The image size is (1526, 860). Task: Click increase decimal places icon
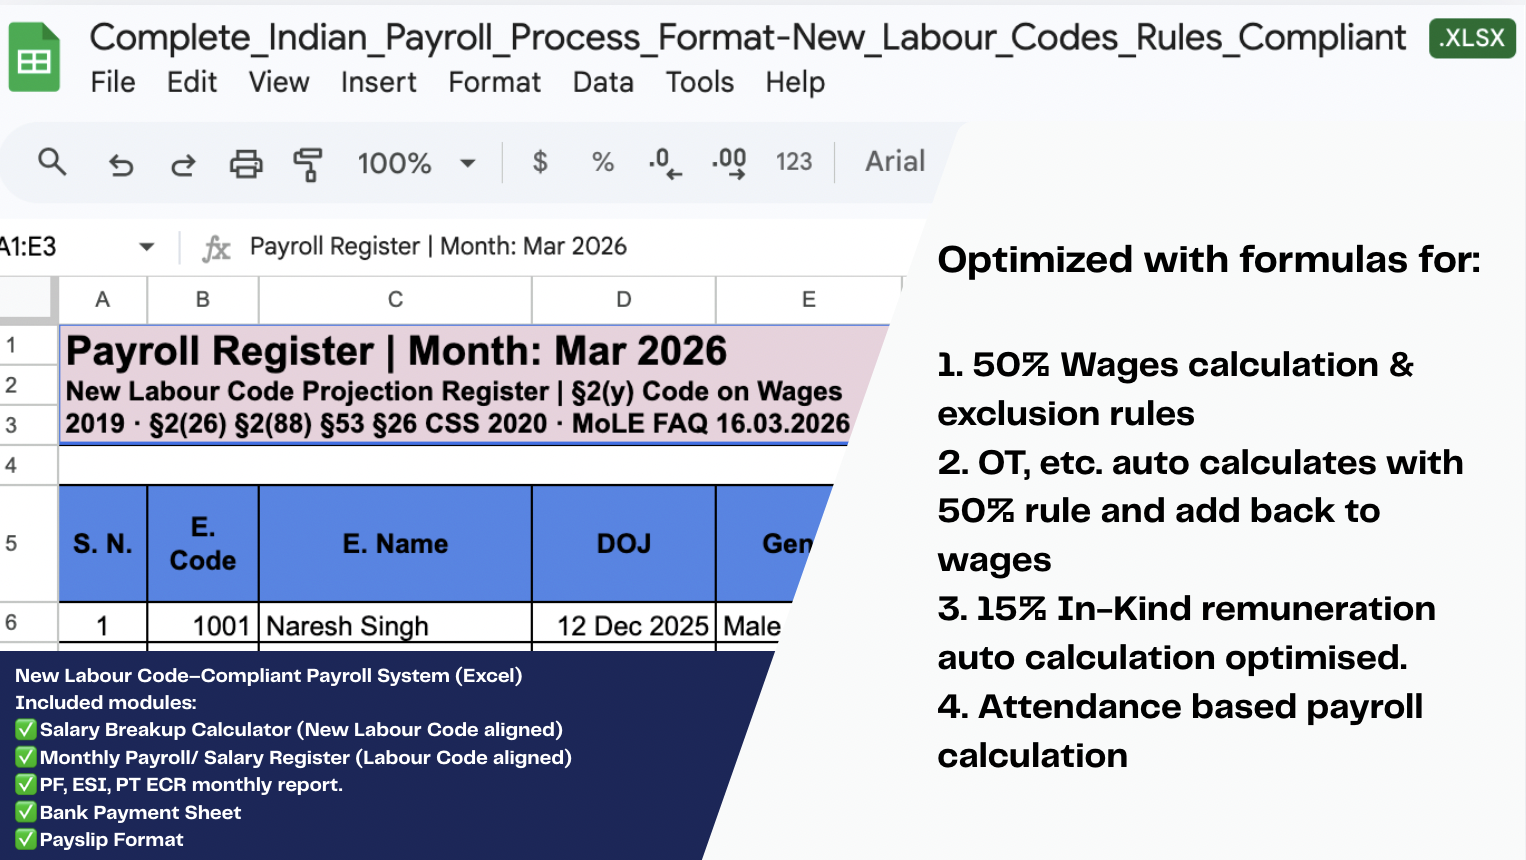pos(729,163)
